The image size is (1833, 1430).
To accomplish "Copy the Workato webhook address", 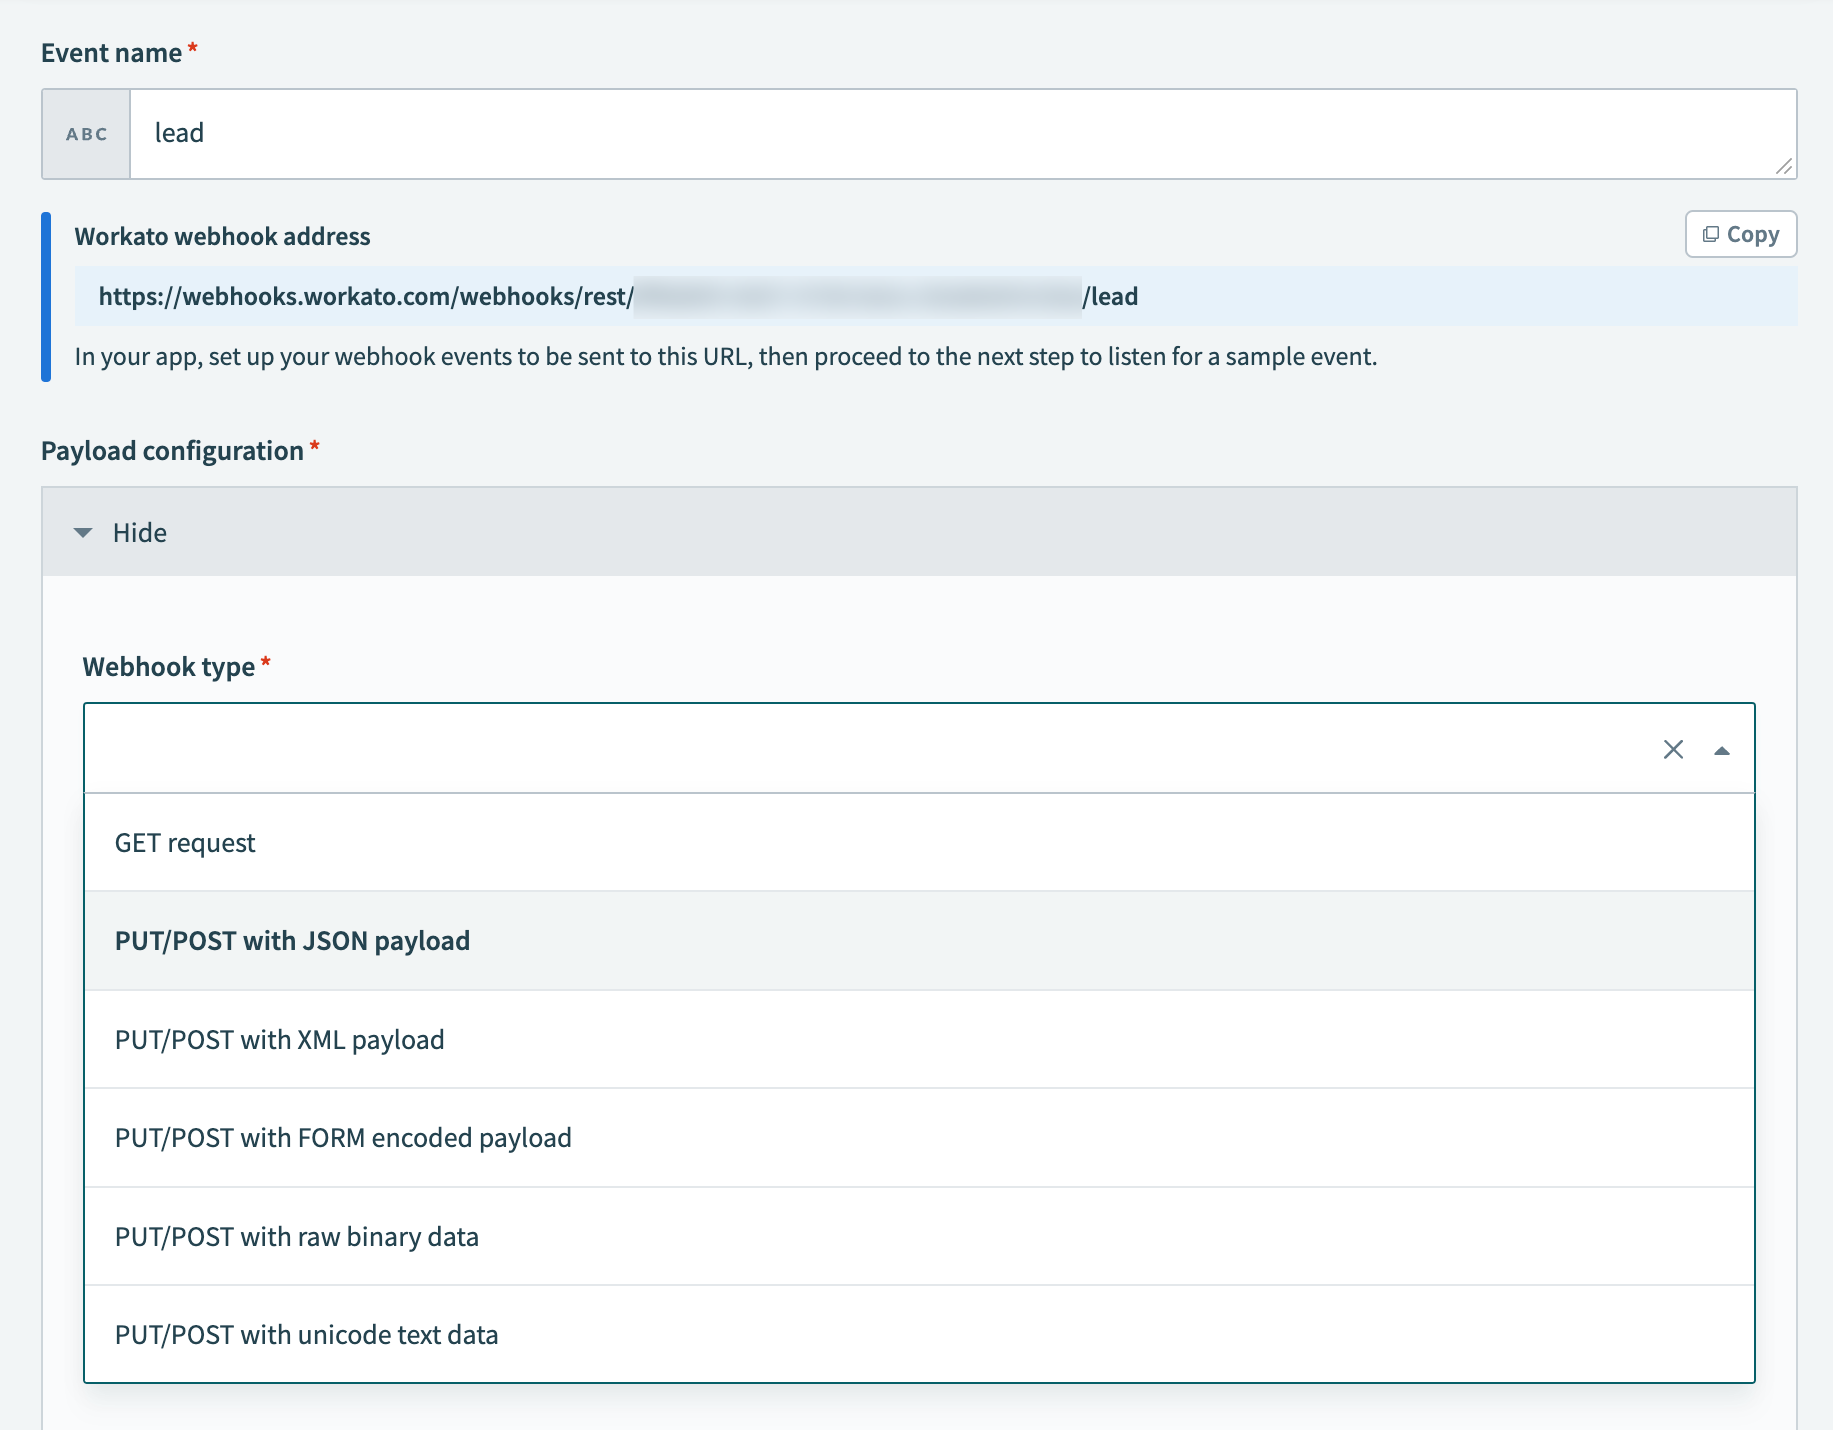I will coord(1740,233).
